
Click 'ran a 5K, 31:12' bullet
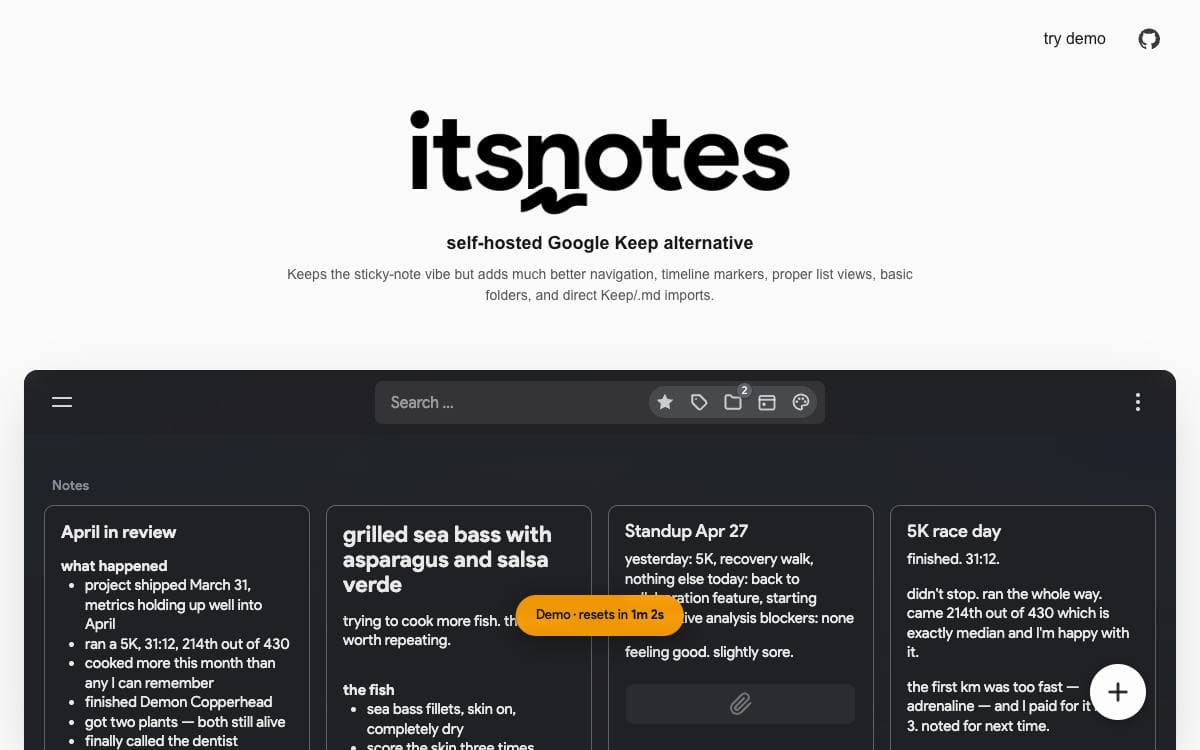pos(187,644)
